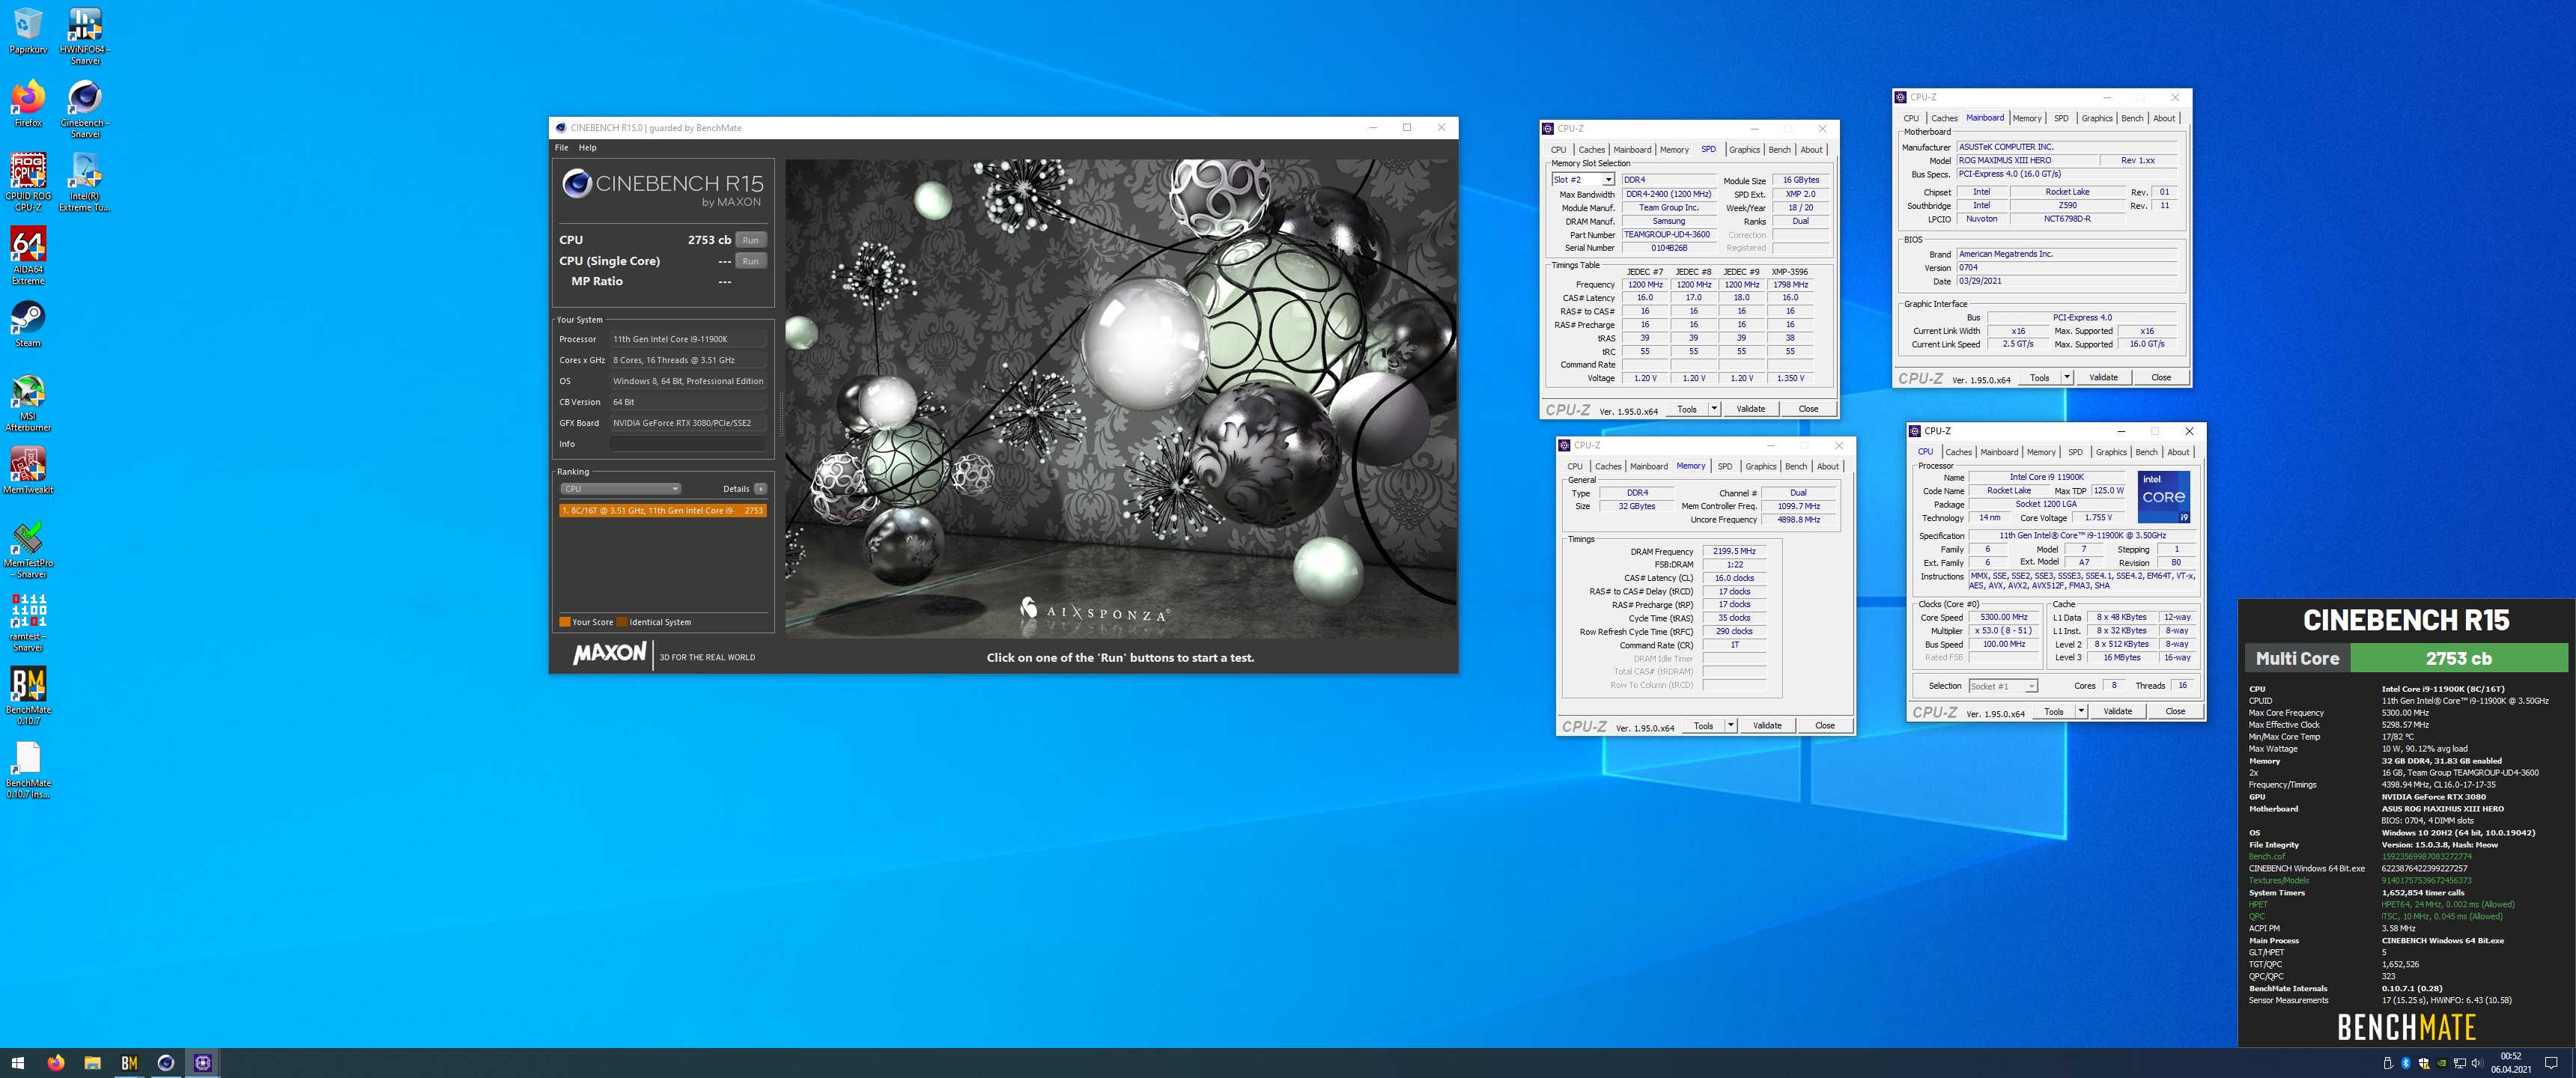The height and width of the screenshot is (1078, 2576).
Task: Select the BenchMate 0.10.7 desktop icon
Action: click(x=28, y=696)
